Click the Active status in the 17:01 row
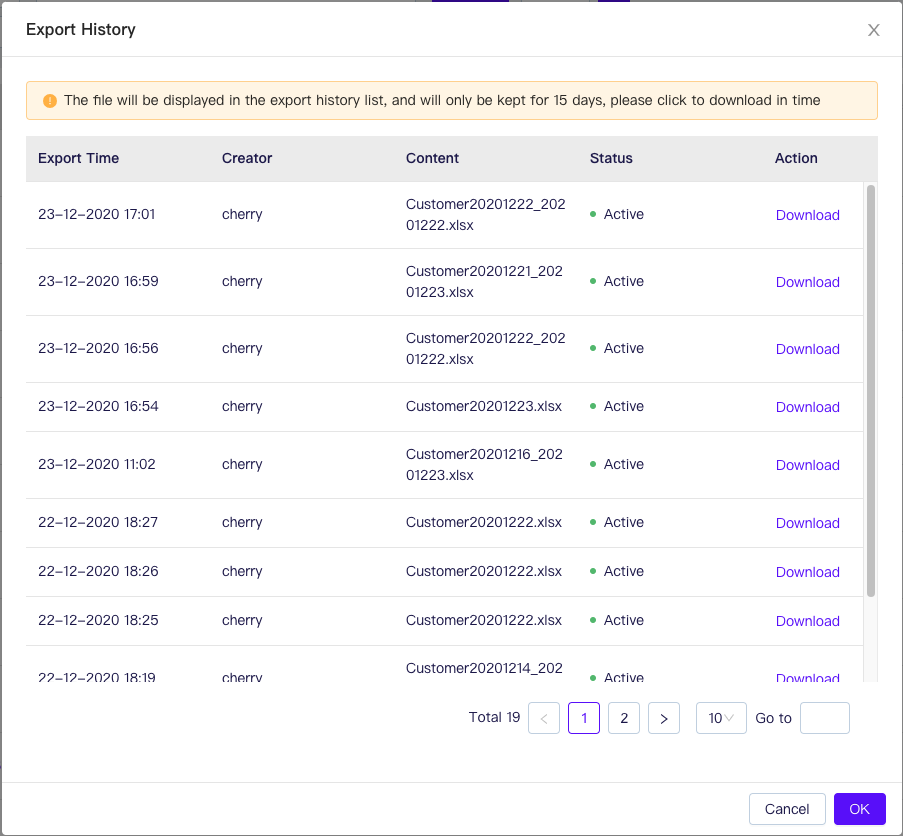 point(617,214)
